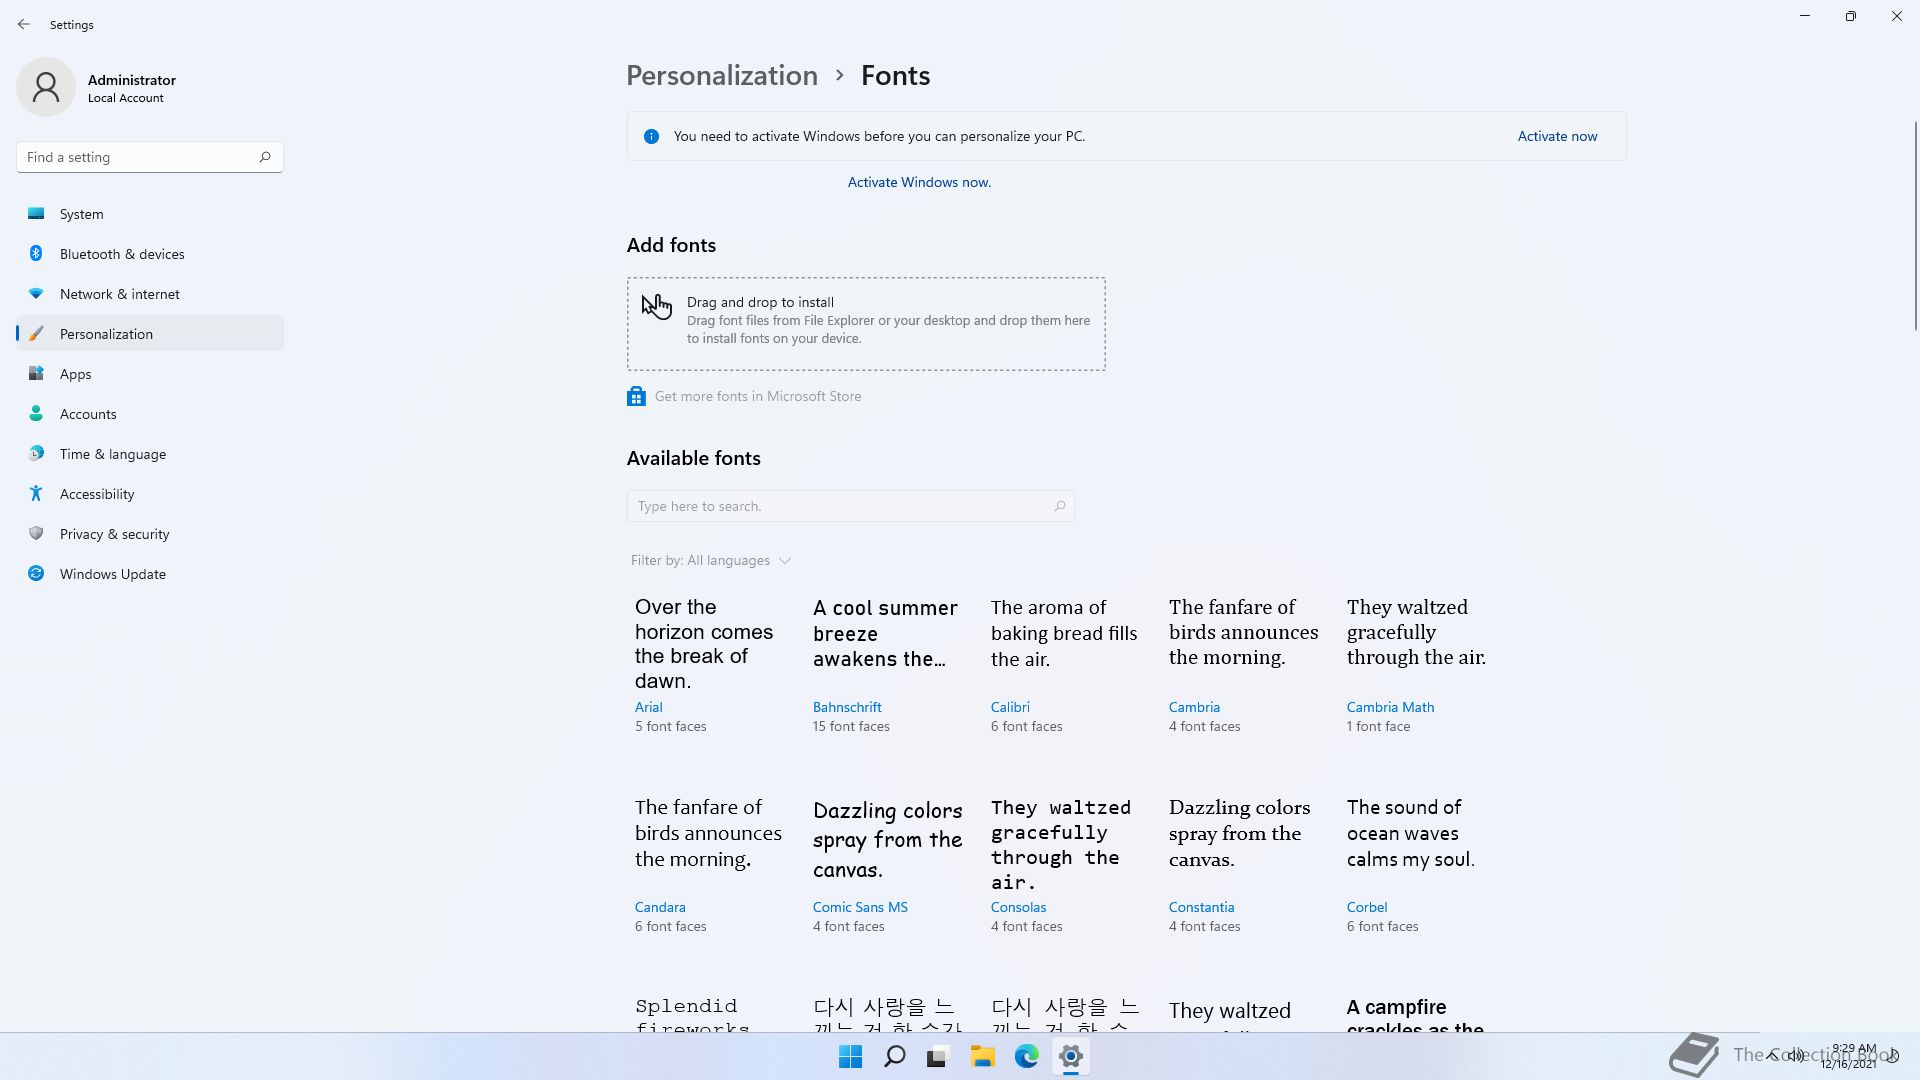Click the Activate now button

1557,136
